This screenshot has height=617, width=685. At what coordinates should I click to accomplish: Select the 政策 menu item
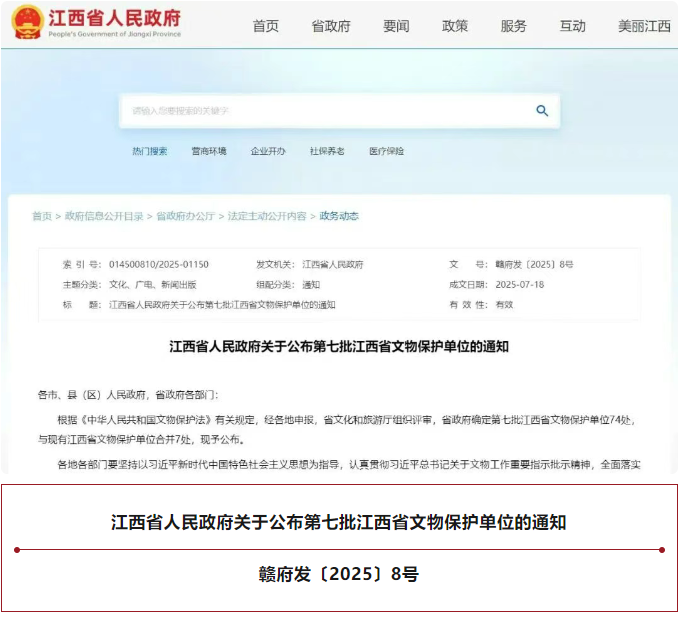click(455, 26)
